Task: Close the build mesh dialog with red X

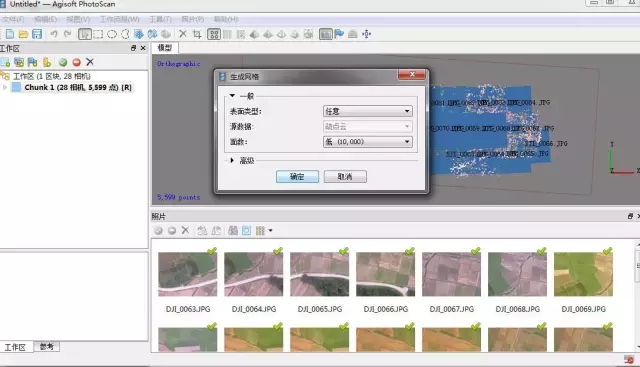Action: pyautogui.click(x=411, y=75)
